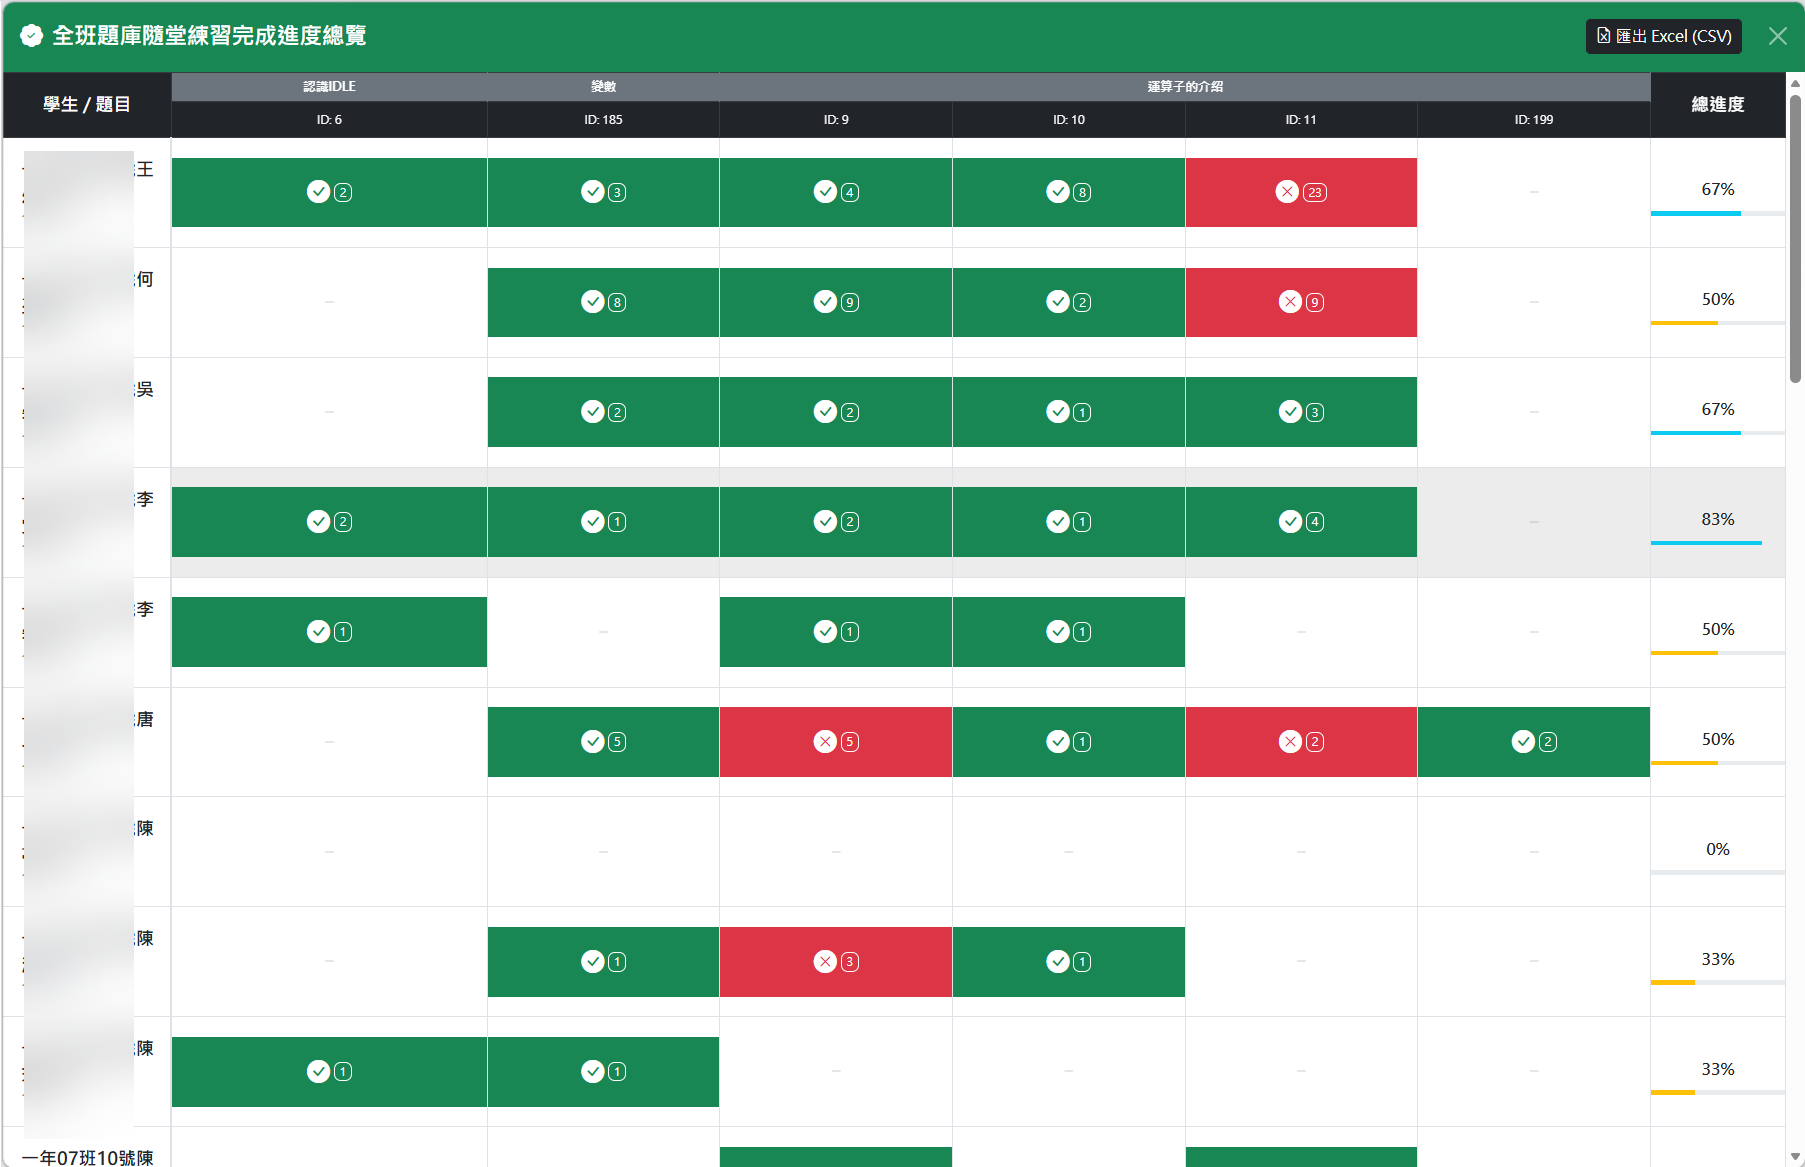Click the 0% progress indicator

[x=1717, y=850]
